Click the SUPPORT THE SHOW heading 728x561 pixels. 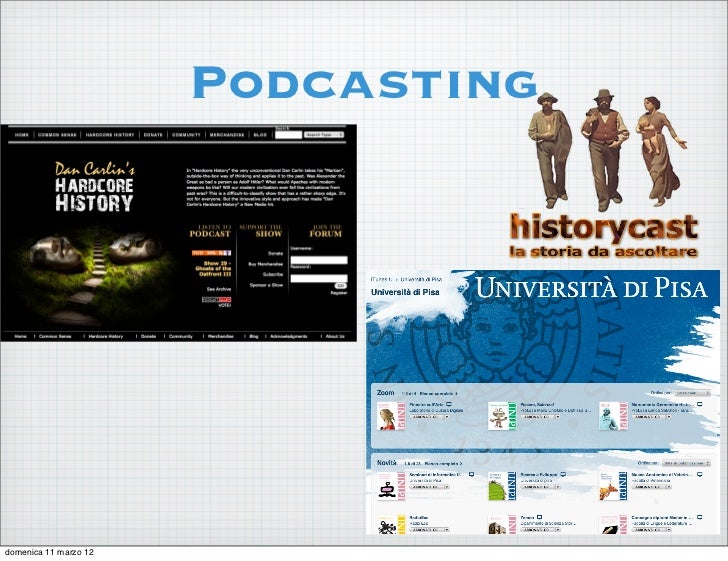pos(260,231)
